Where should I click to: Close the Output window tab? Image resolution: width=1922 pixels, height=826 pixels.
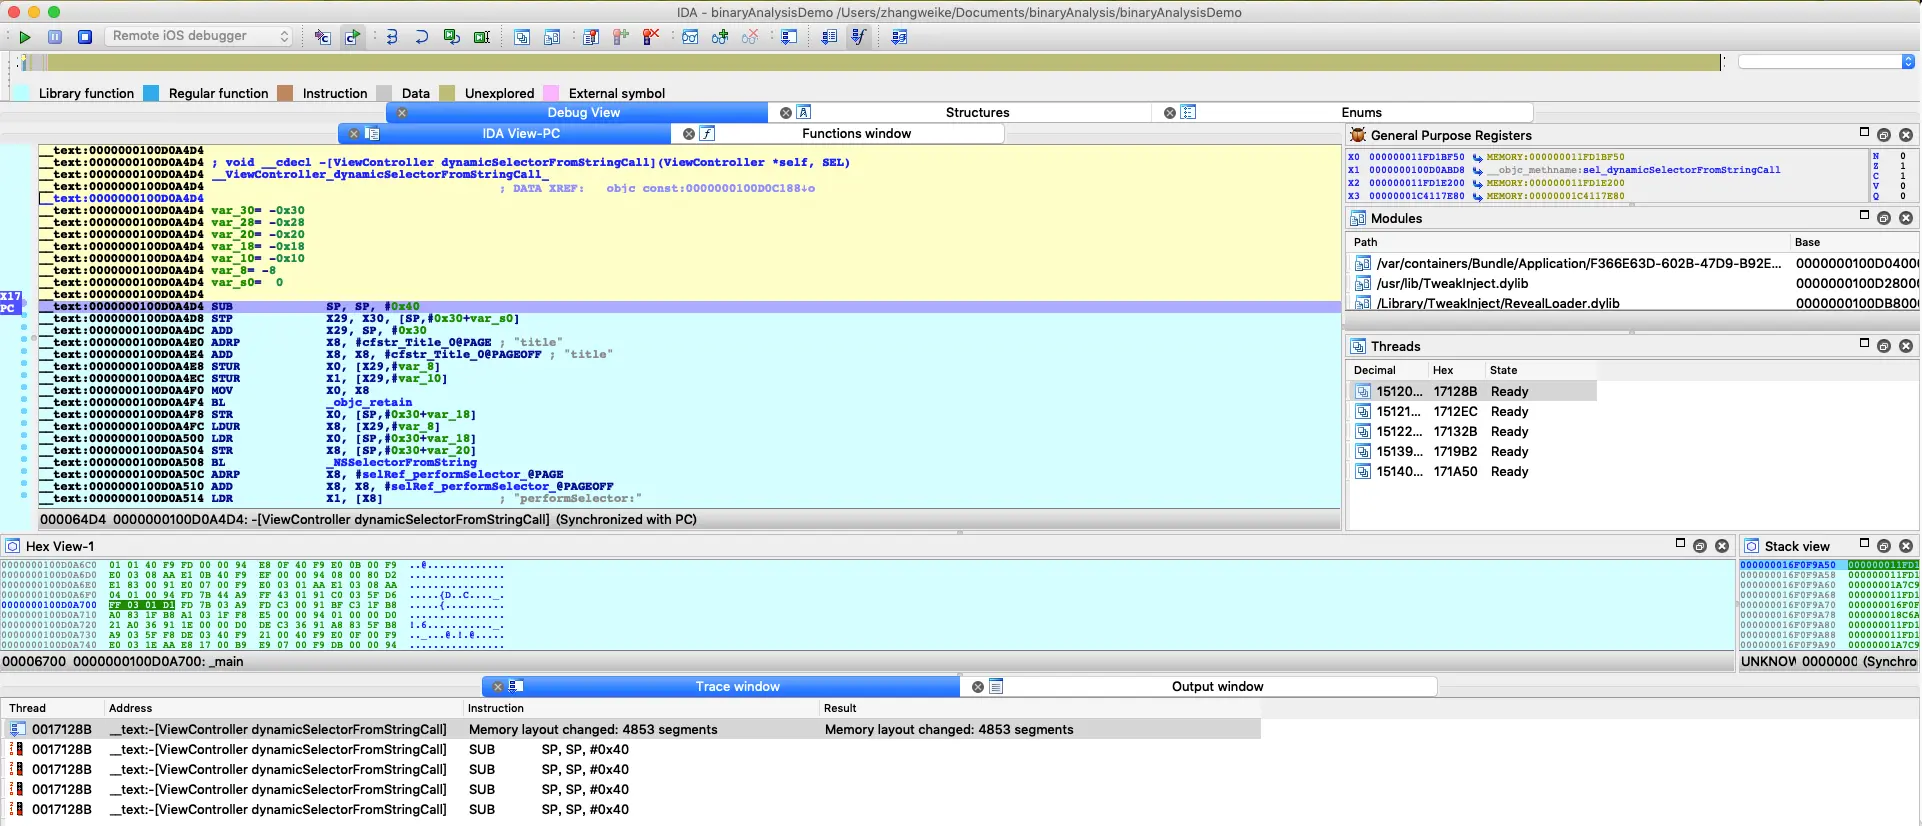pos(978,687)
